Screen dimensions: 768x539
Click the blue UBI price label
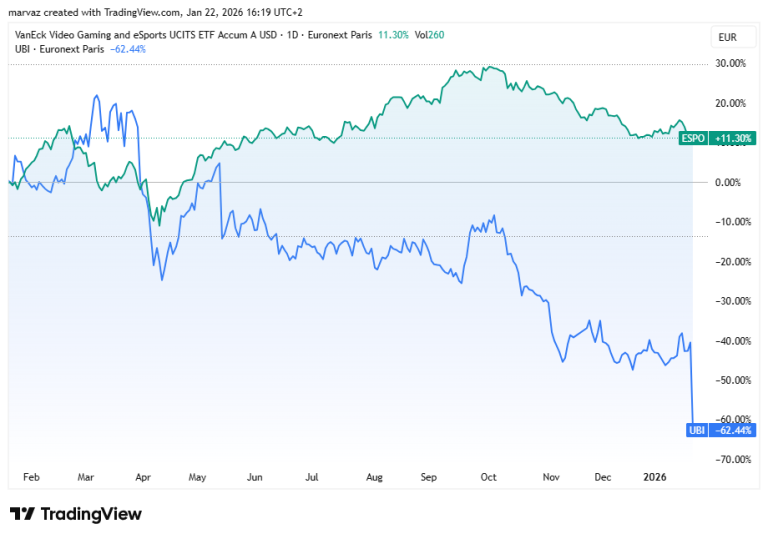click(x=697, y=430)
